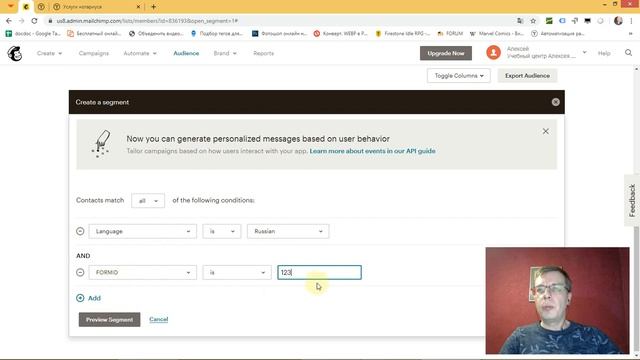This screenshot has width=640, height=360.
Task: Reload the page
Action: tap(34, 21)
